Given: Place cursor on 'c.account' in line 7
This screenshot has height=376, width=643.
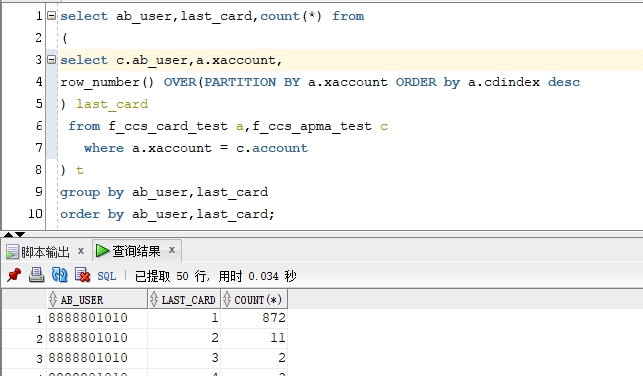Looking at the screenshot, I should coord(271,148).
